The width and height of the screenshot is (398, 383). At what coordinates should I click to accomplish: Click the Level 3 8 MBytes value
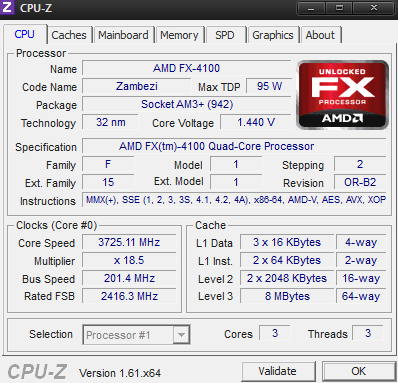click(287, 296)
